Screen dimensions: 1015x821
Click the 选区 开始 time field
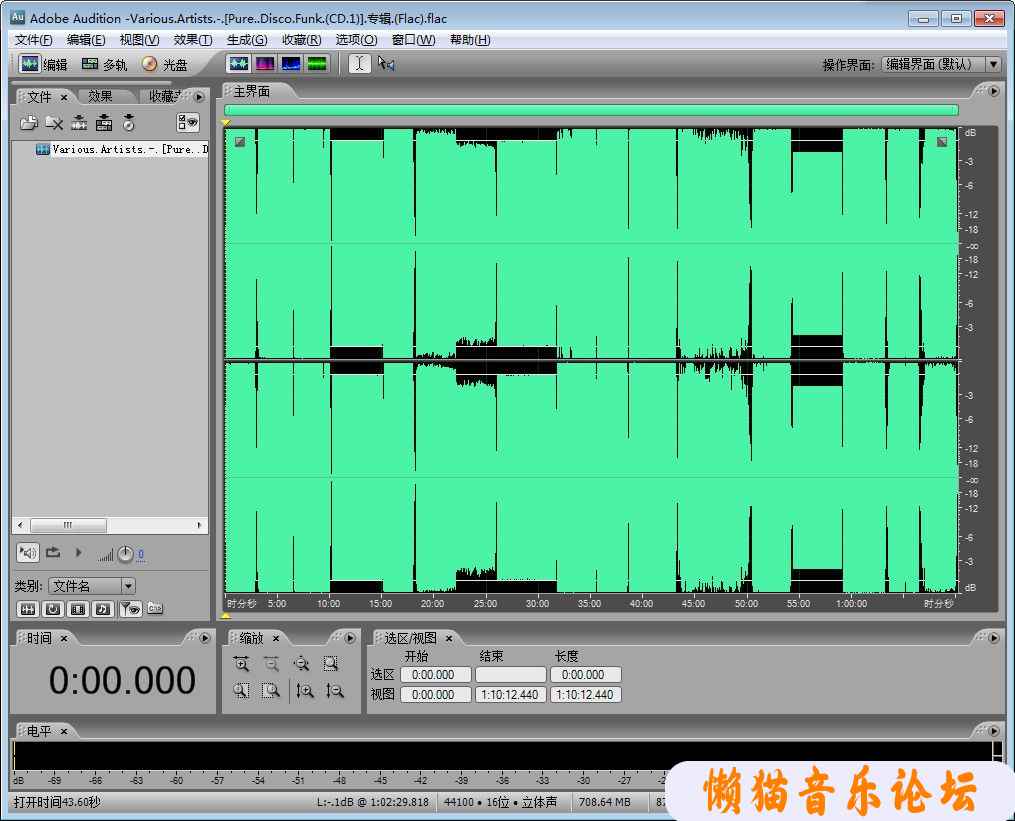[x=435, y=675]
